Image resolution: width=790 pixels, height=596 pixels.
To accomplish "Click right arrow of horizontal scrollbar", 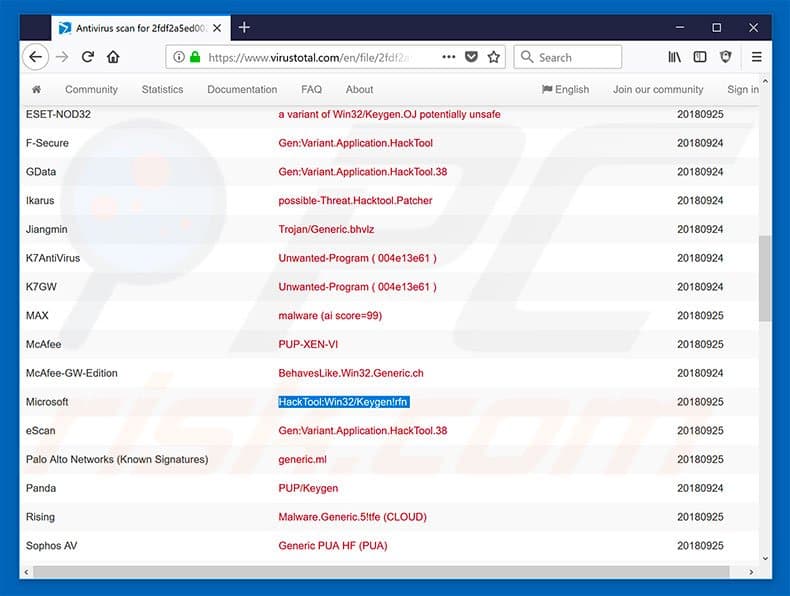I will 751,572.
